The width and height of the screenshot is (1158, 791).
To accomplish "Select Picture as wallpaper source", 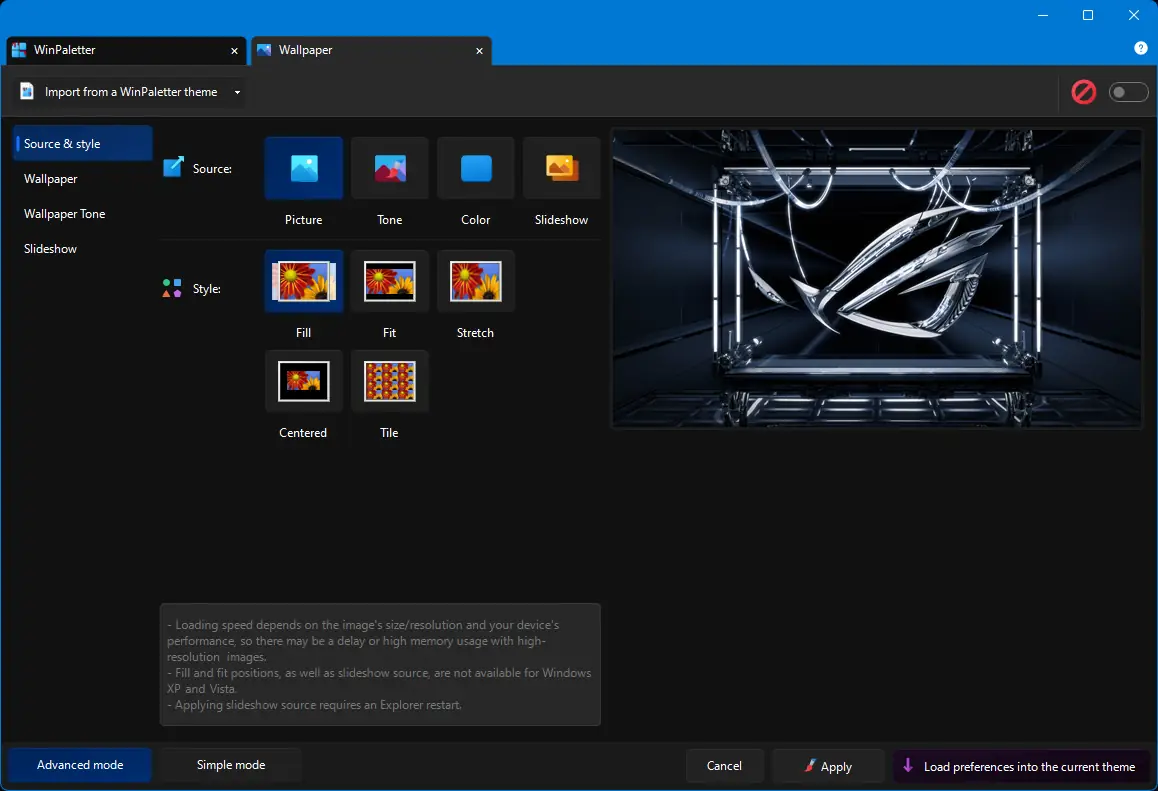I will (x=304, y=168).
